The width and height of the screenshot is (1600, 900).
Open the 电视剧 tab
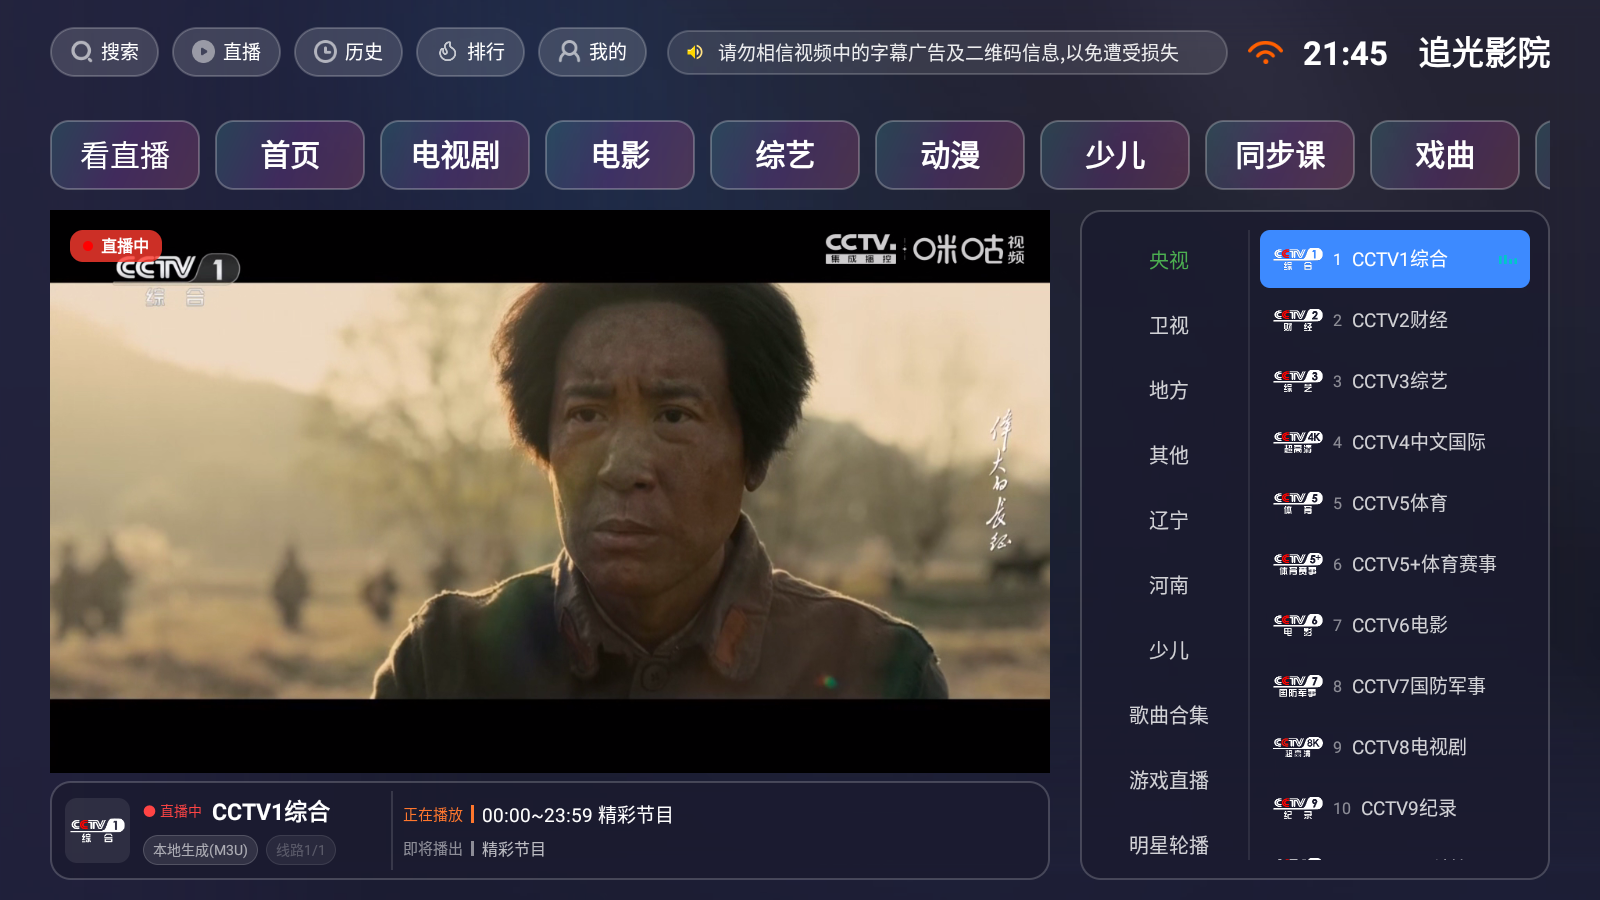point(455,155)
